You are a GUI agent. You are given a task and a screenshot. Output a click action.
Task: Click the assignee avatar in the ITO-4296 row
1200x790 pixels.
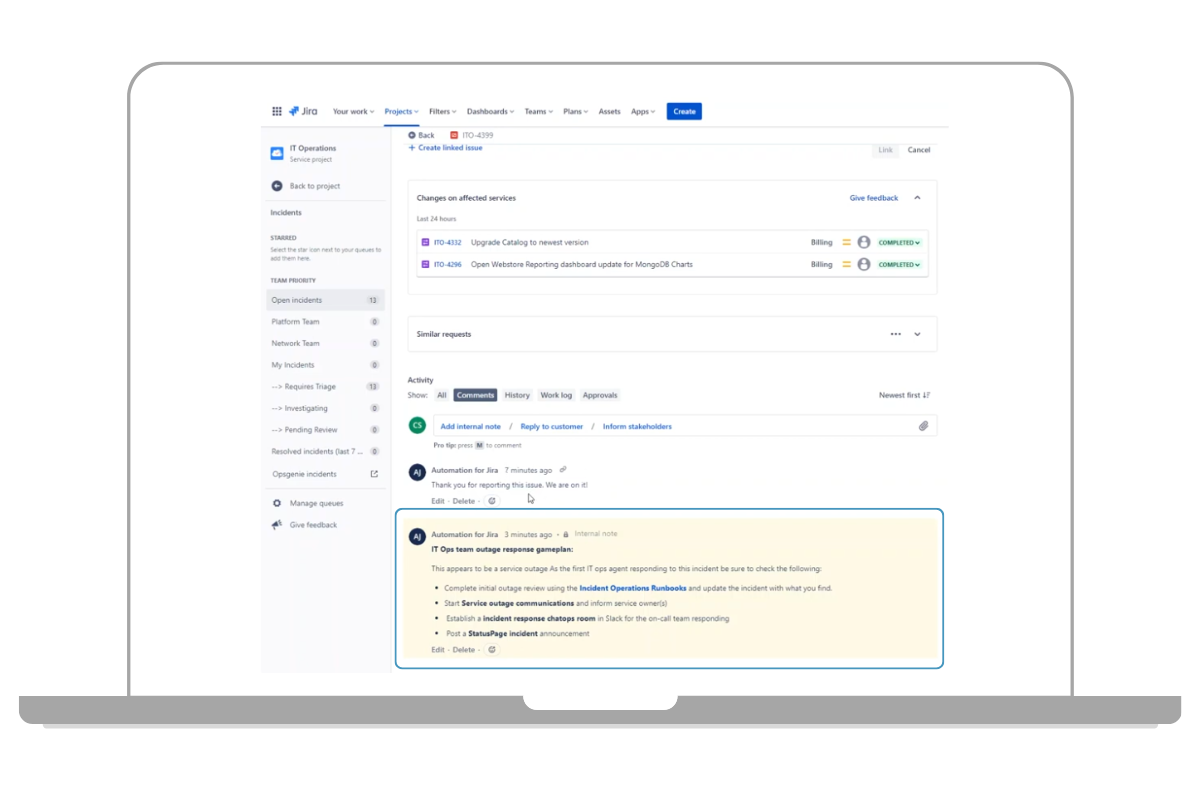click(x=864, y=265)
